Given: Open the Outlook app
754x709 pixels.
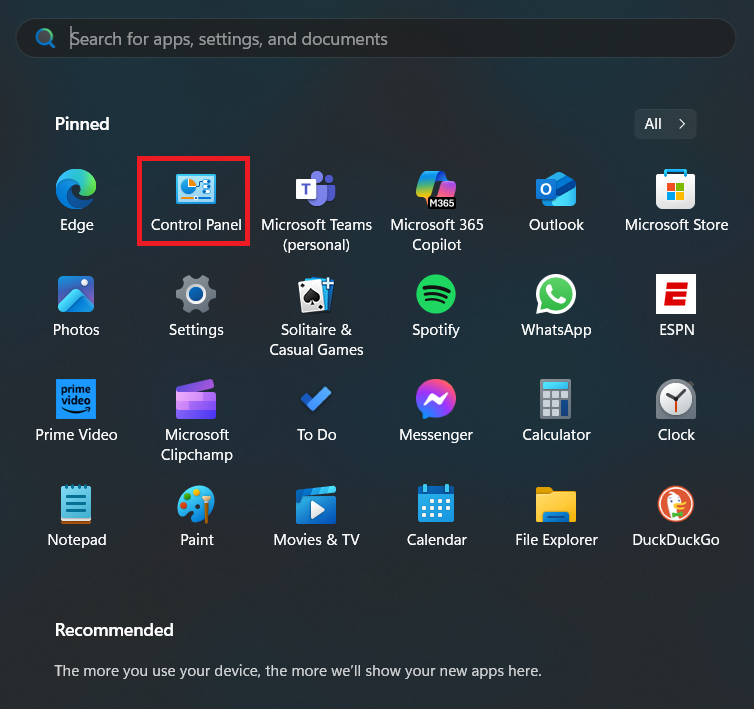Looking at the screenshot, I should click(556, 201).
